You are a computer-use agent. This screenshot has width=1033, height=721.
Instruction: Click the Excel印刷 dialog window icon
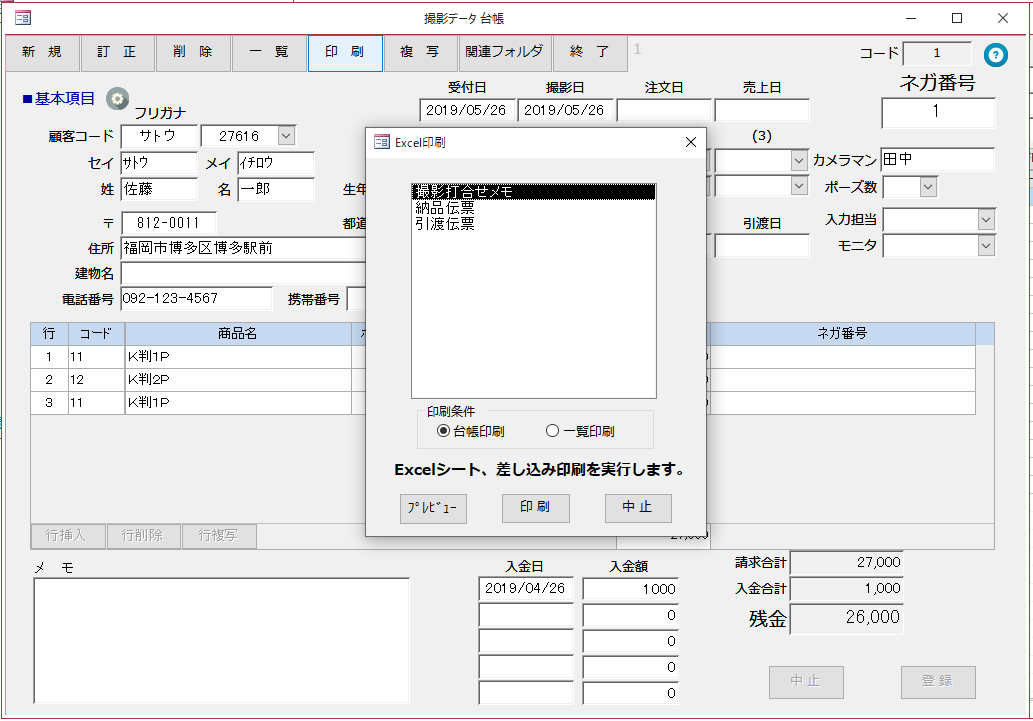point(380,142)
